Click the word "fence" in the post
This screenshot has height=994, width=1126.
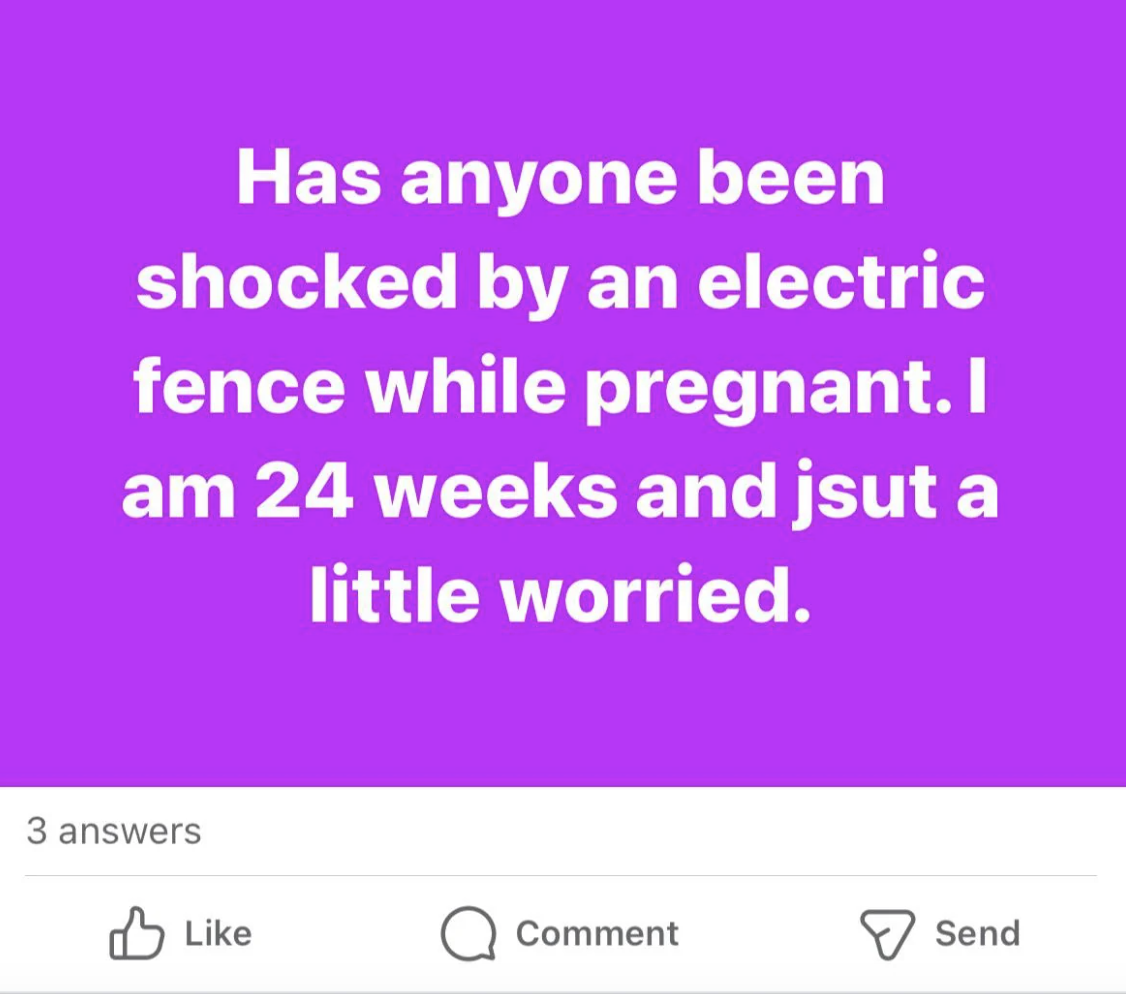click(x=239, y=386)
